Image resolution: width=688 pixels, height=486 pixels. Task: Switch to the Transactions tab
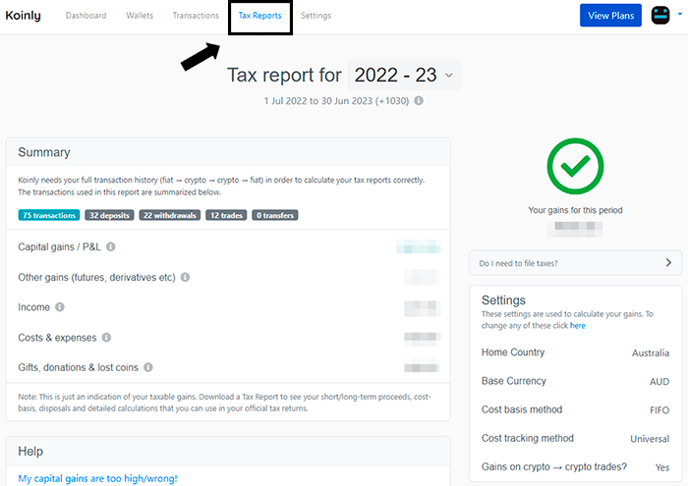(196, 16)
